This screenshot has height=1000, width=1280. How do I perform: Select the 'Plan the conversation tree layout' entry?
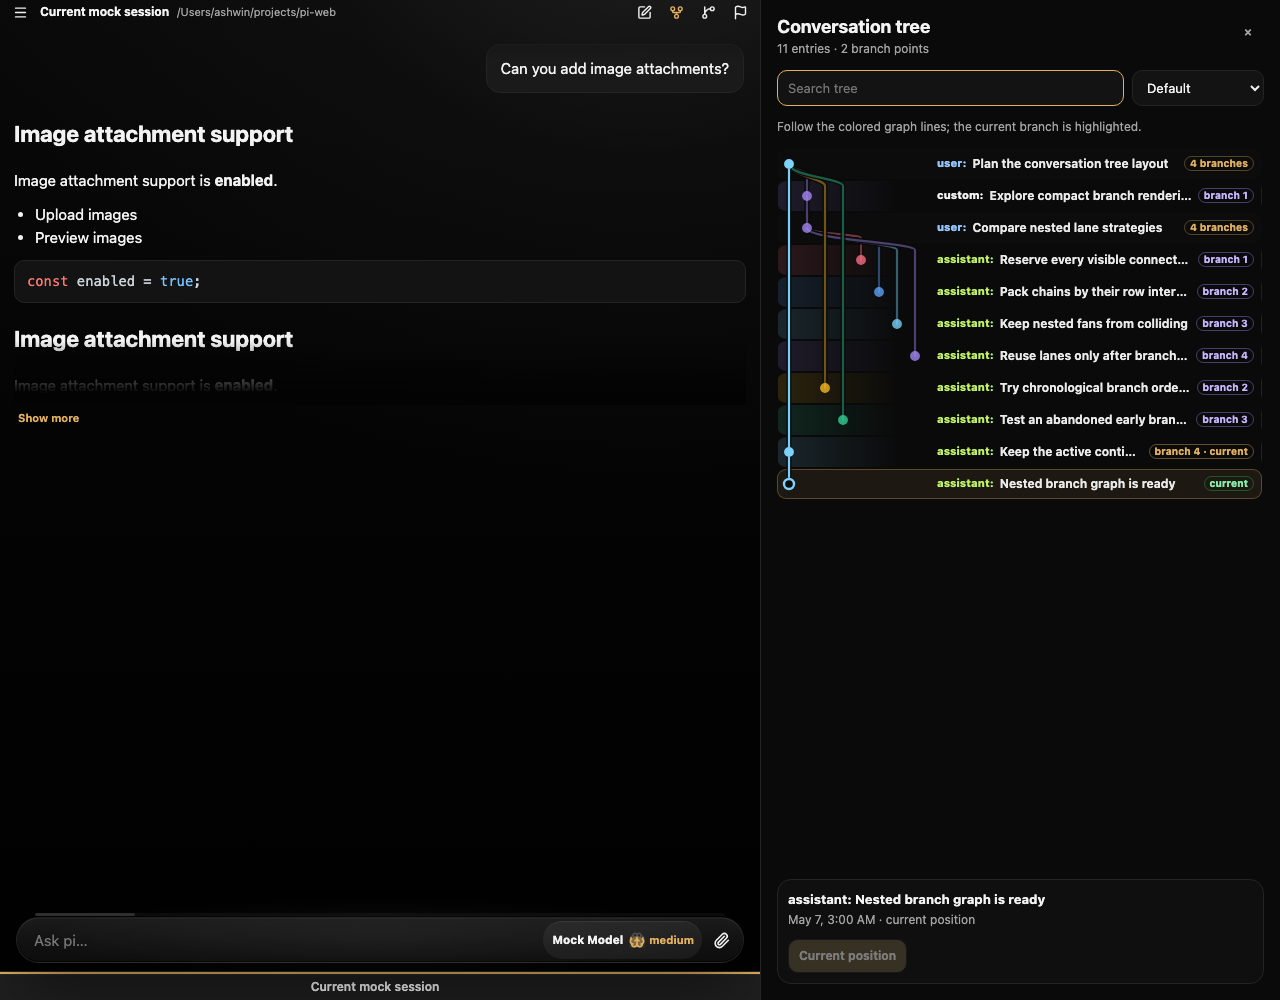(x=1019, y=164)
